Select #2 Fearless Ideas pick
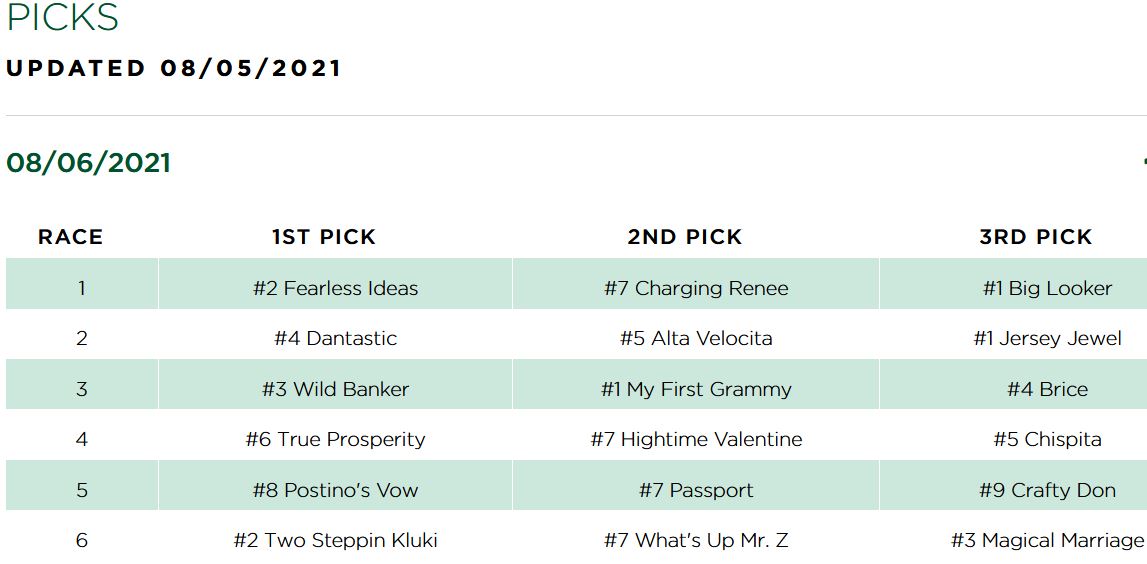This screenshot has width=1147, height=564. click(x=335, y=288)
